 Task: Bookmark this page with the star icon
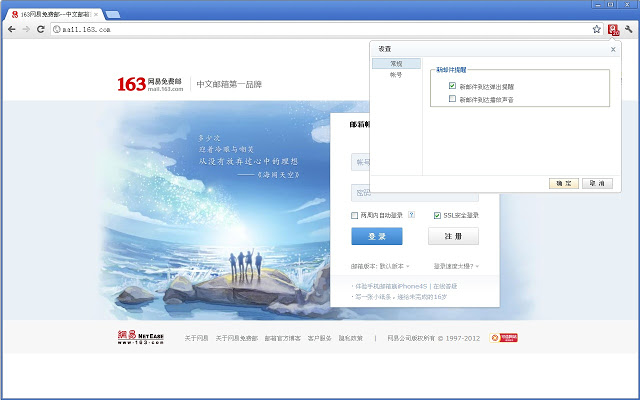(x=596, y=29)
